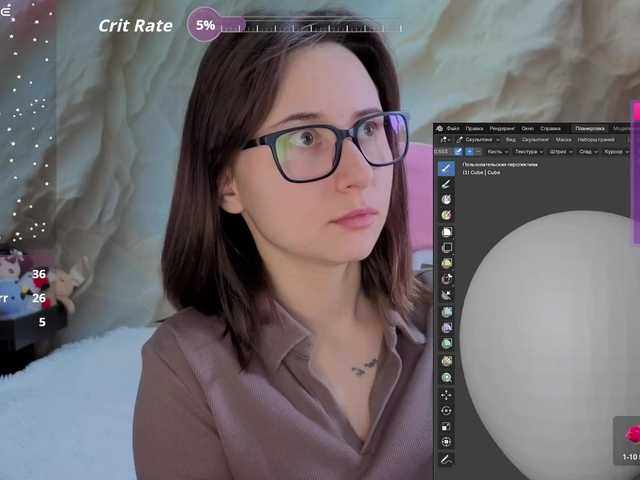The width and height of the screenshot is (640, 480).
Task: Click the brush radius value field
Action: [442, 151]
